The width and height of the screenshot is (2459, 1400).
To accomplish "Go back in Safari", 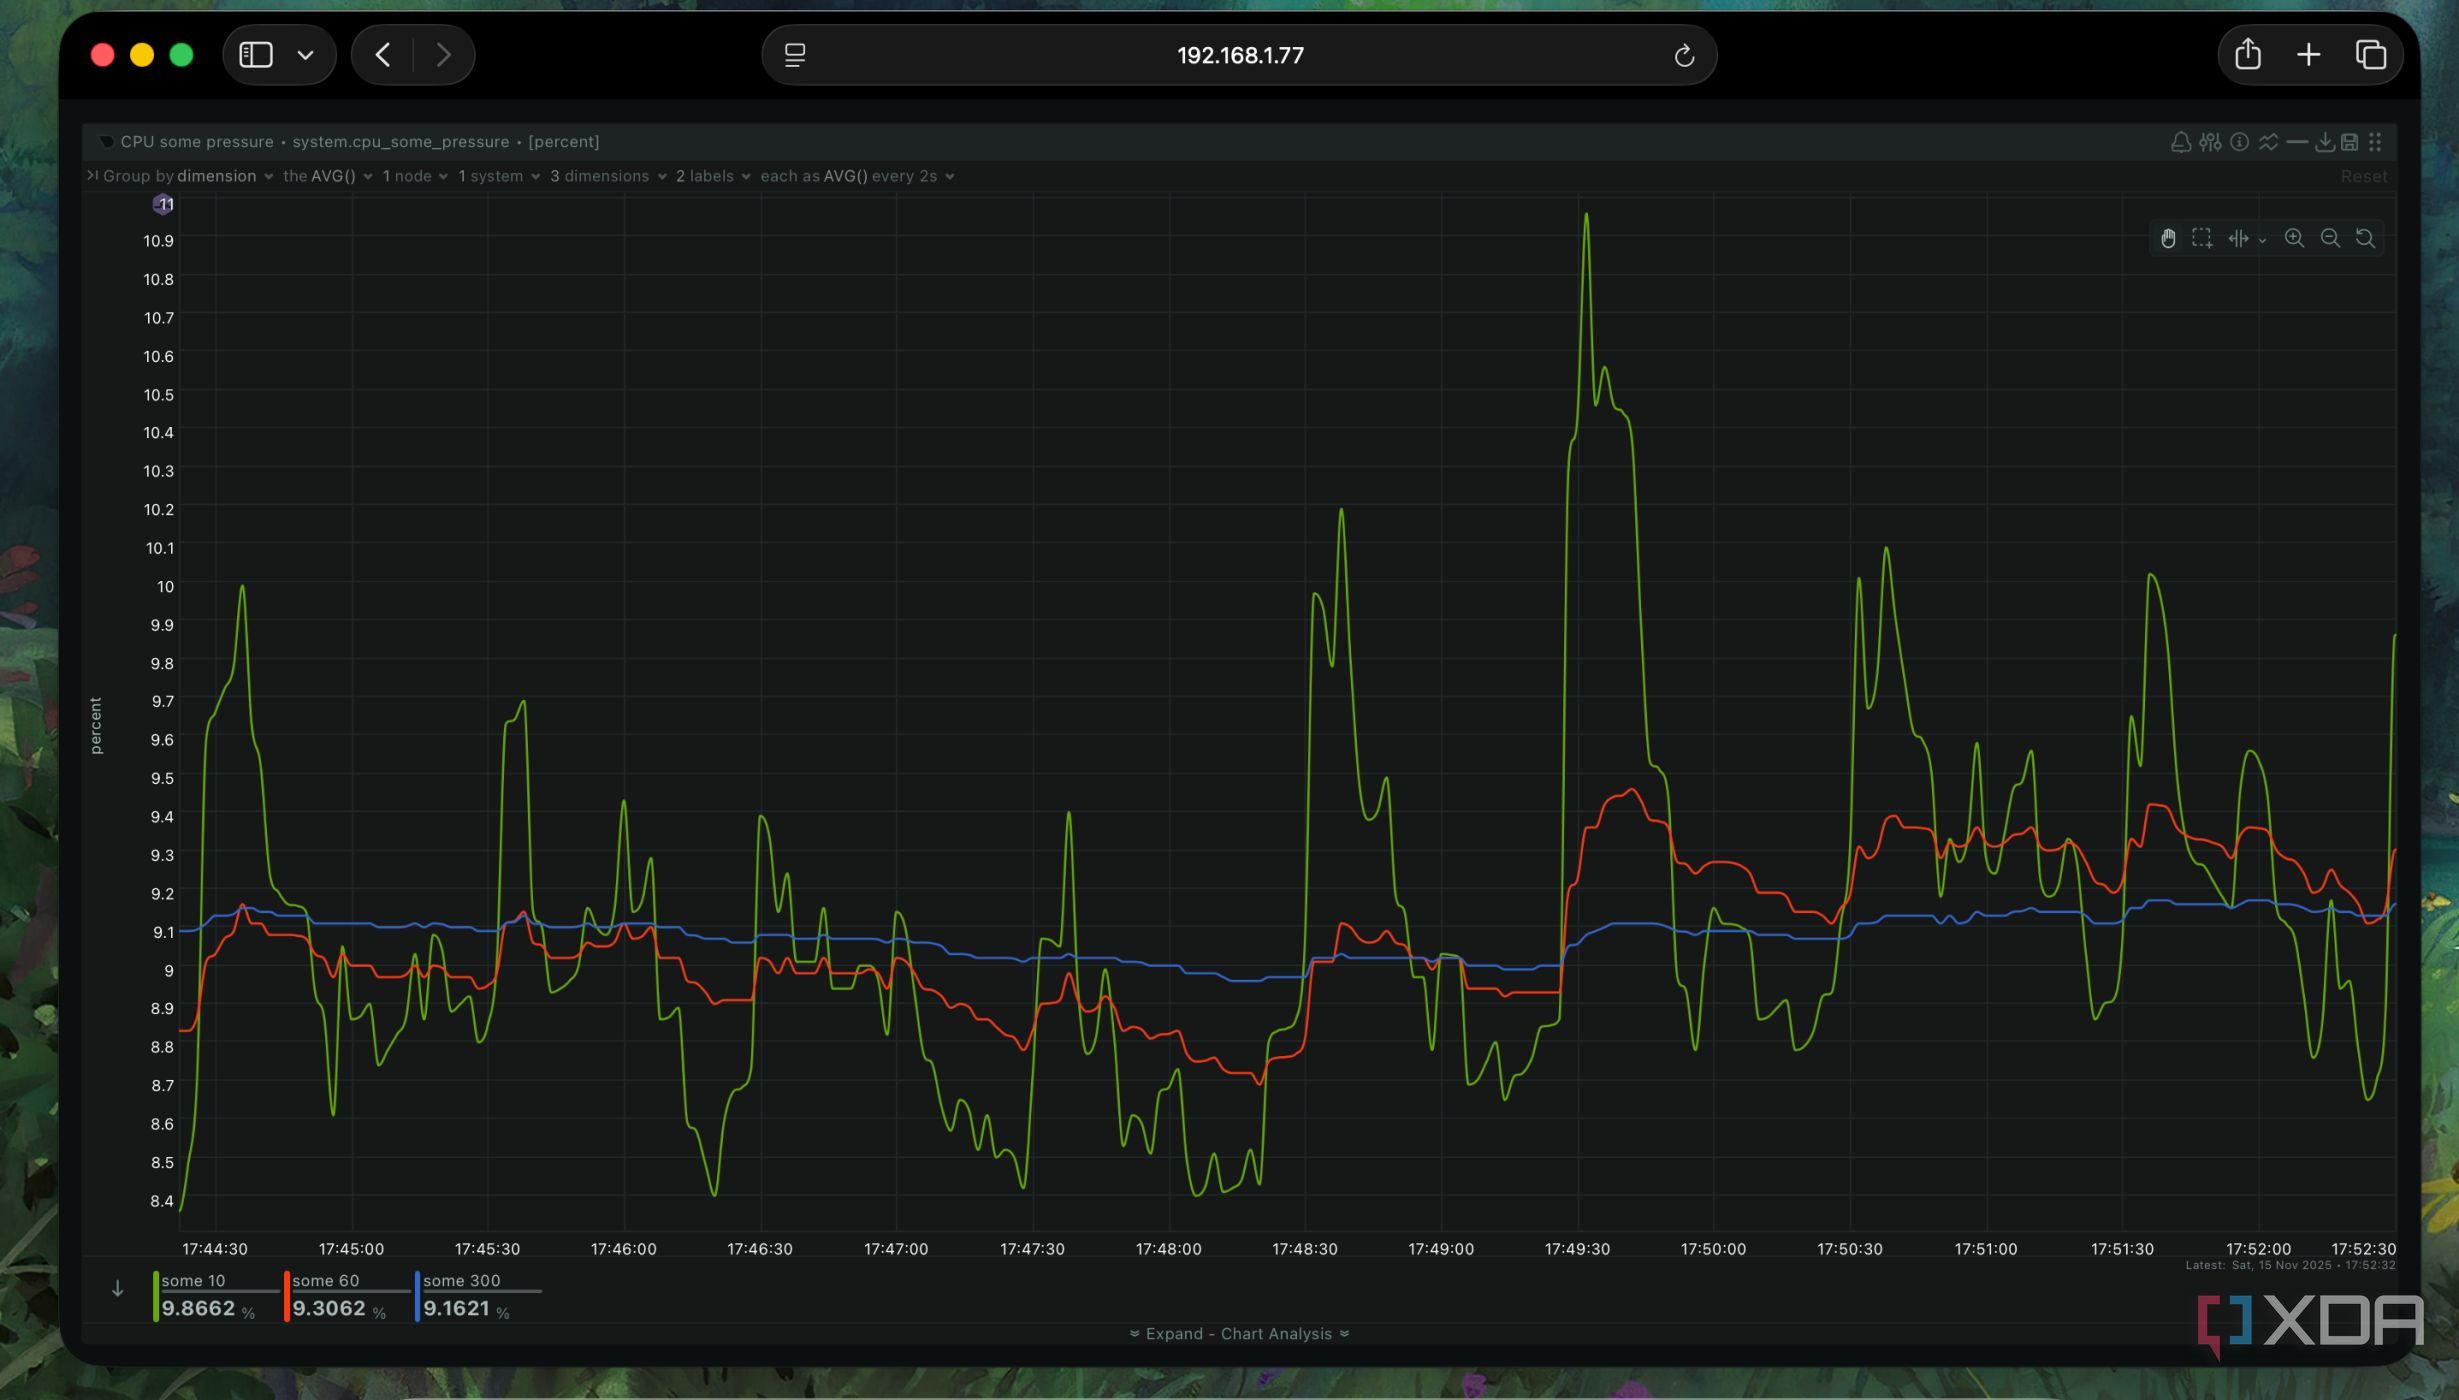I will 382,54.
